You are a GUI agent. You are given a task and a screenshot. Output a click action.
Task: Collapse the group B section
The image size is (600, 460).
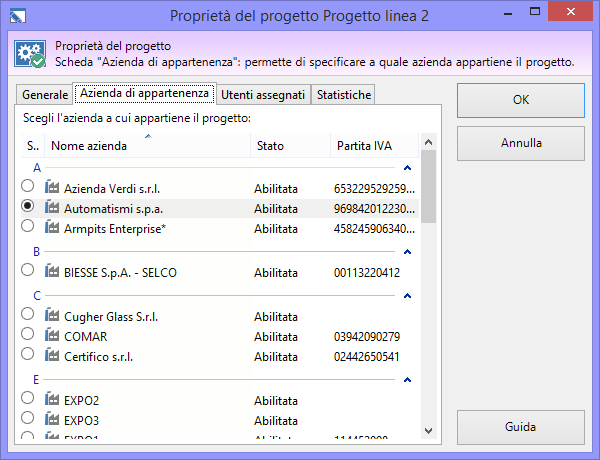[x=408, y=252]
